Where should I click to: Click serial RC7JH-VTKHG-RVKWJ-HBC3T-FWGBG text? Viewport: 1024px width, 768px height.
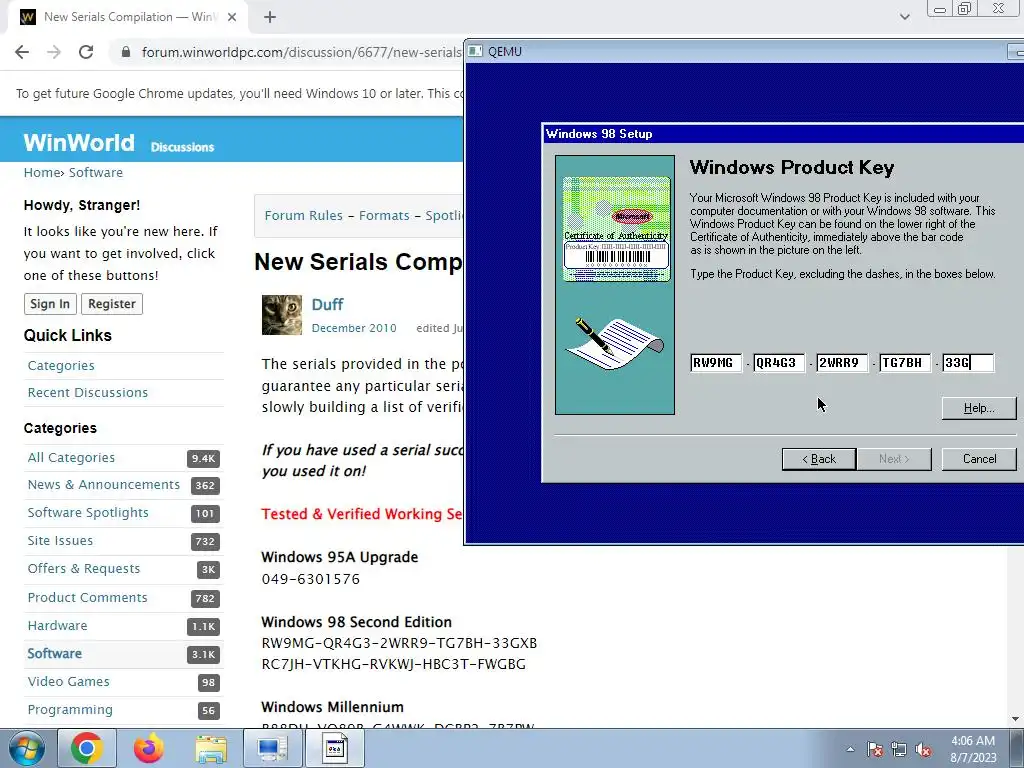coord(394,664)
